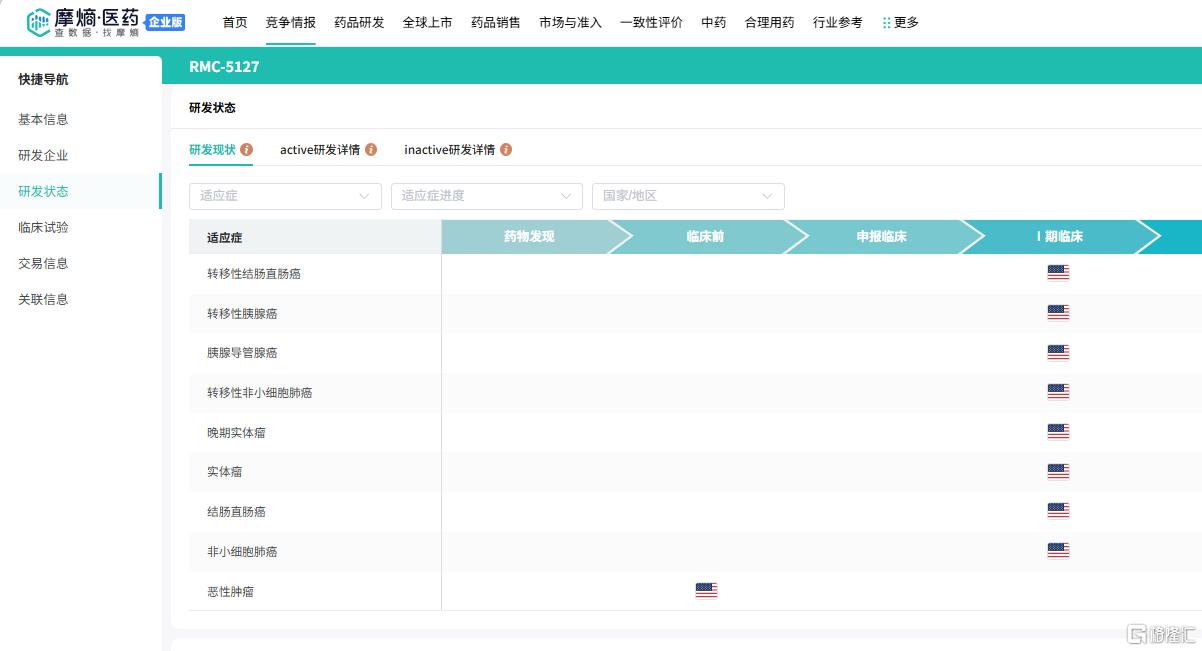The width and height of the screenshot is (1202, 651).
Task: Click US flag in 恶性肿瘤 row
Action: (x=706, y=591)
